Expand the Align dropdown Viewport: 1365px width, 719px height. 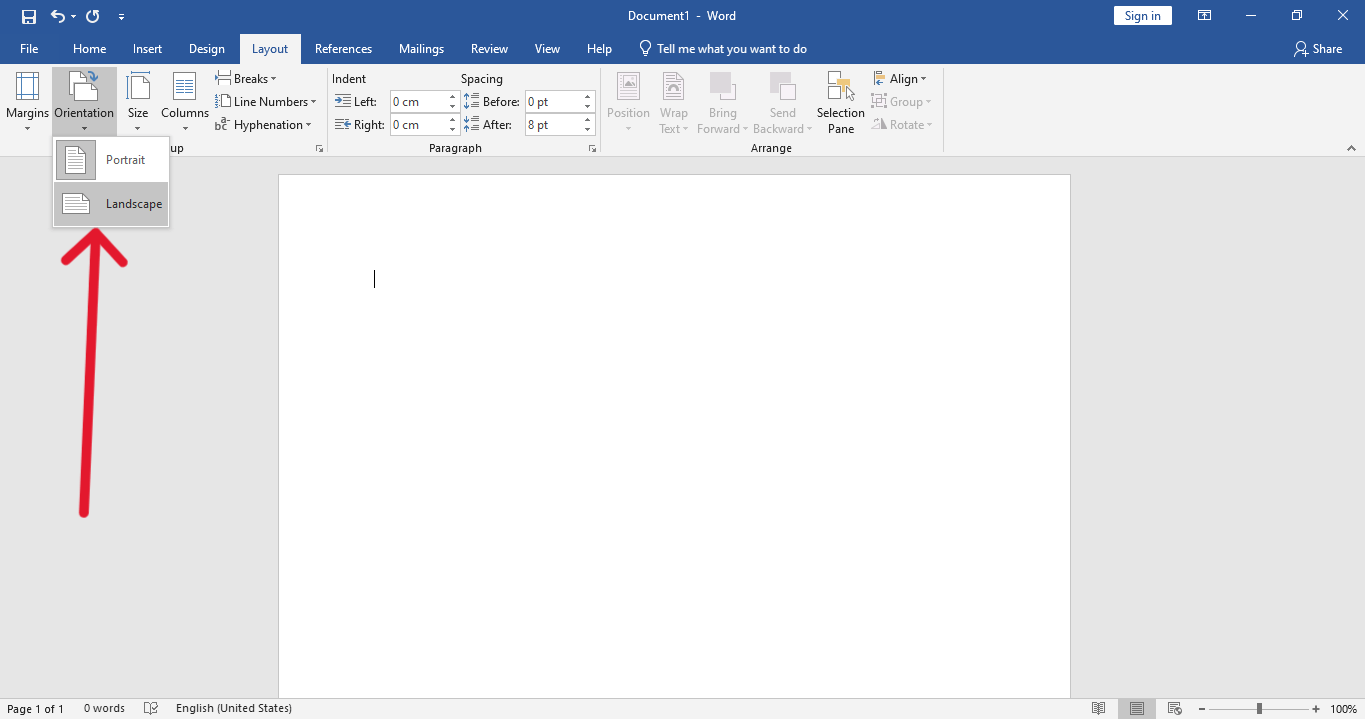pos(900,78)
